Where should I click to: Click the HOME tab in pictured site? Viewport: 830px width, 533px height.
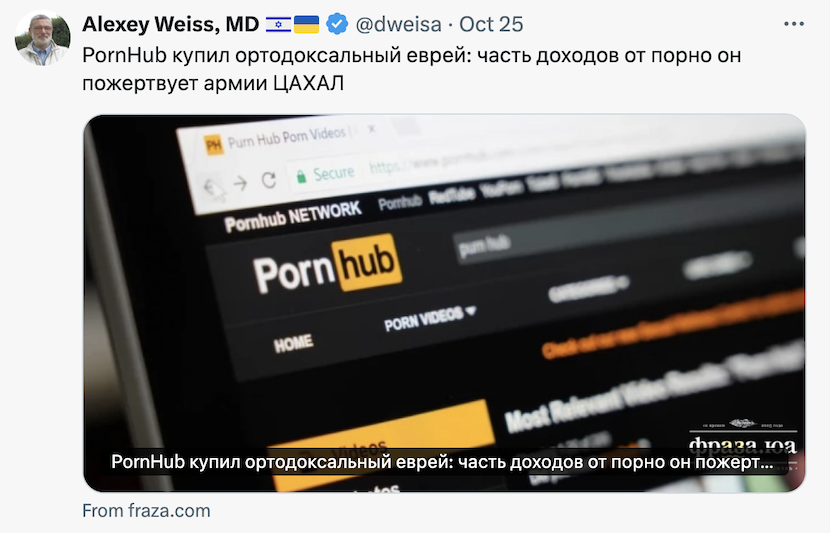[293, 343]
